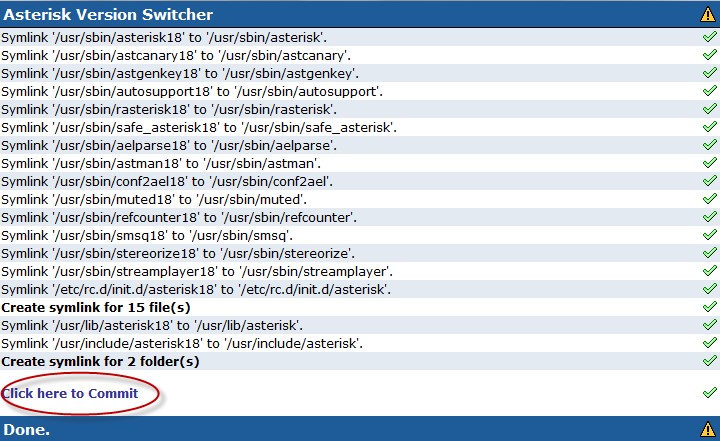The width and height of the screenshot is (720, 441).
Task: Click green checkmark on the autosupport18 row
Action: click(710, 90)
